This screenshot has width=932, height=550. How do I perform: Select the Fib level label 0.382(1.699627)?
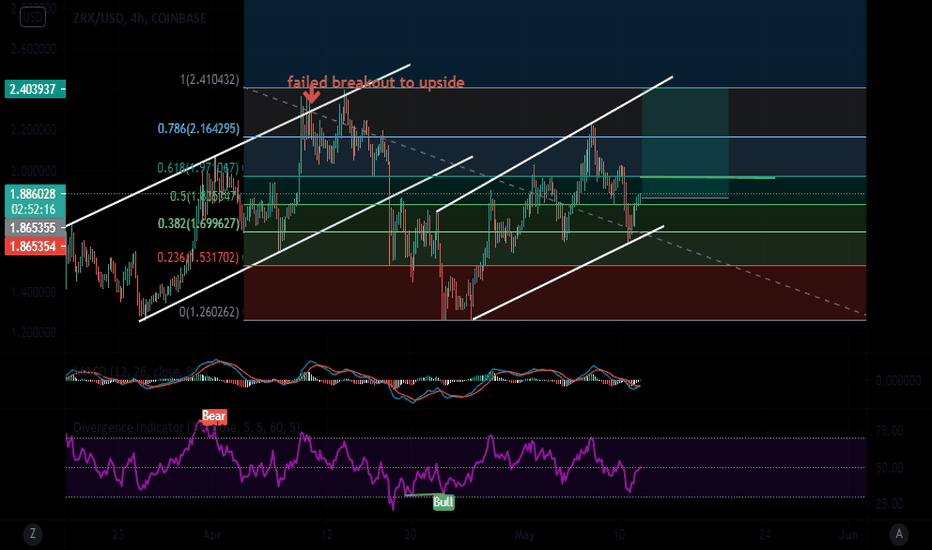(x=199, y=224)
